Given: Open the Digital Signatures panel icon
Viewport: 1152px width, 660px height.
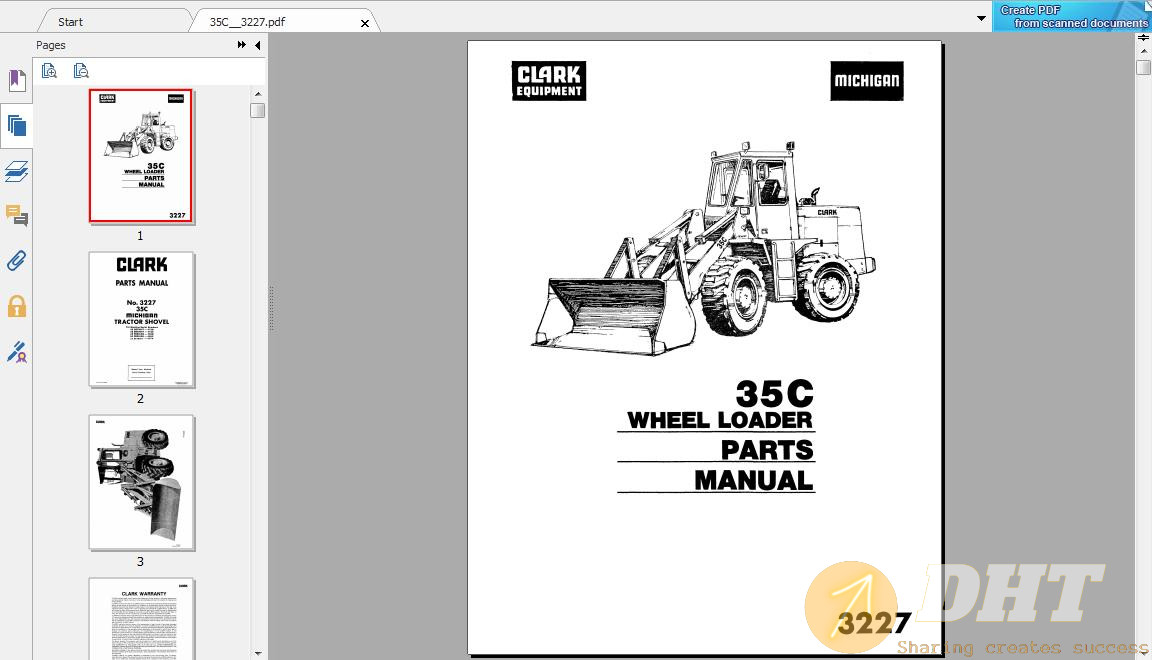Looking at the screenshot, I should pos(16,352).
